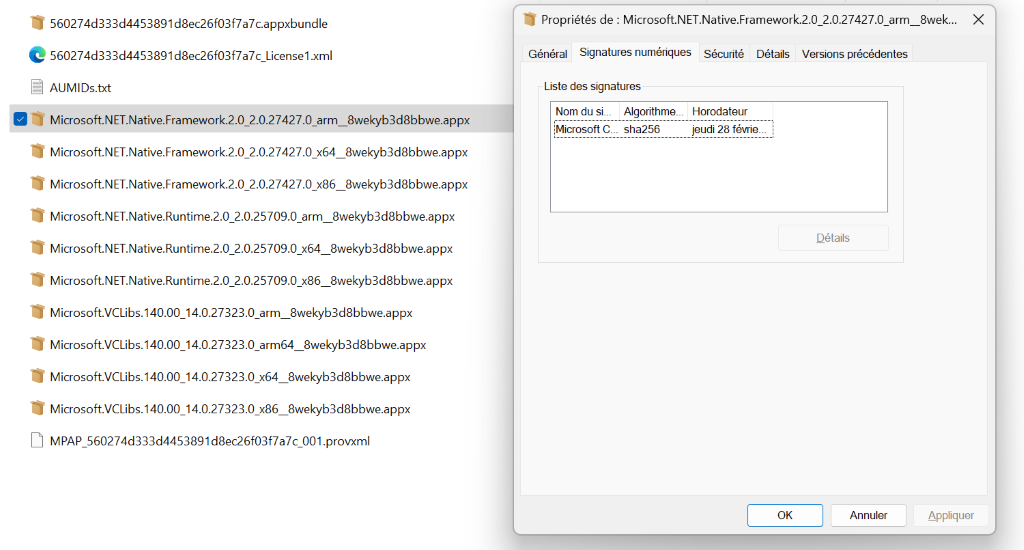
Task: Select the Microsoft C... signature row
Action: (x=664, y=129)
